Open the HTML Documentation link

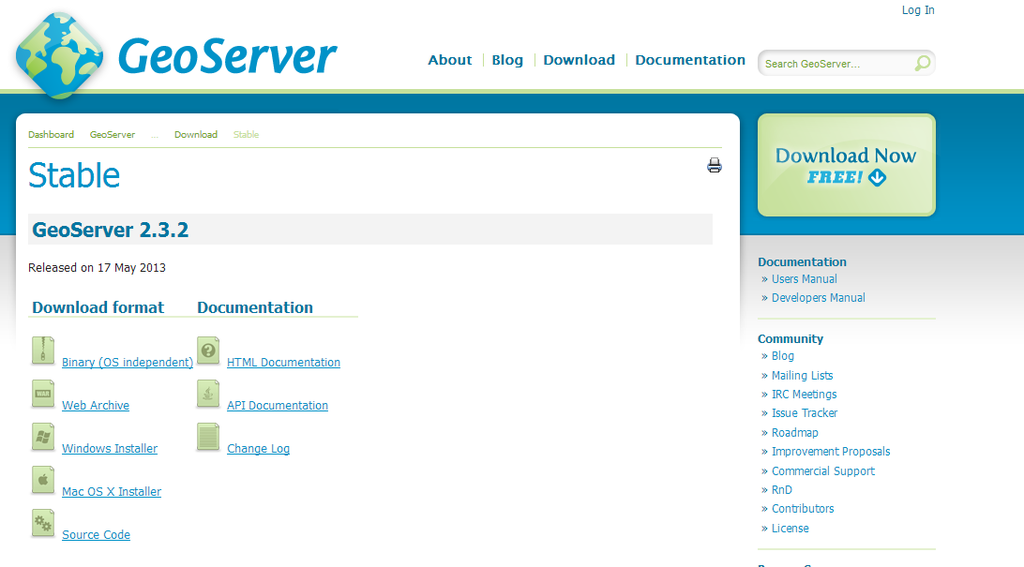[283, 362]
